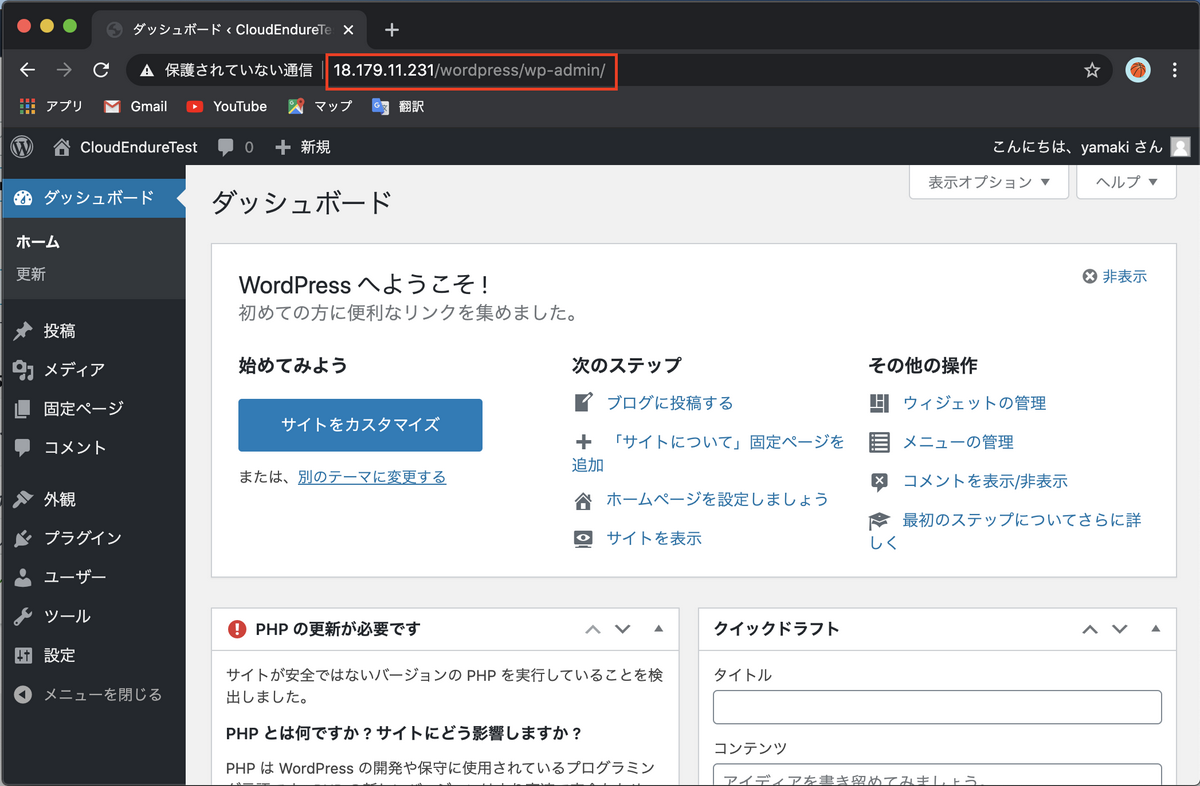Viewport: 1200px width, 786px height.
Task: Select ダッシュボード in sidebar
Action: click(x=92, y=198)
